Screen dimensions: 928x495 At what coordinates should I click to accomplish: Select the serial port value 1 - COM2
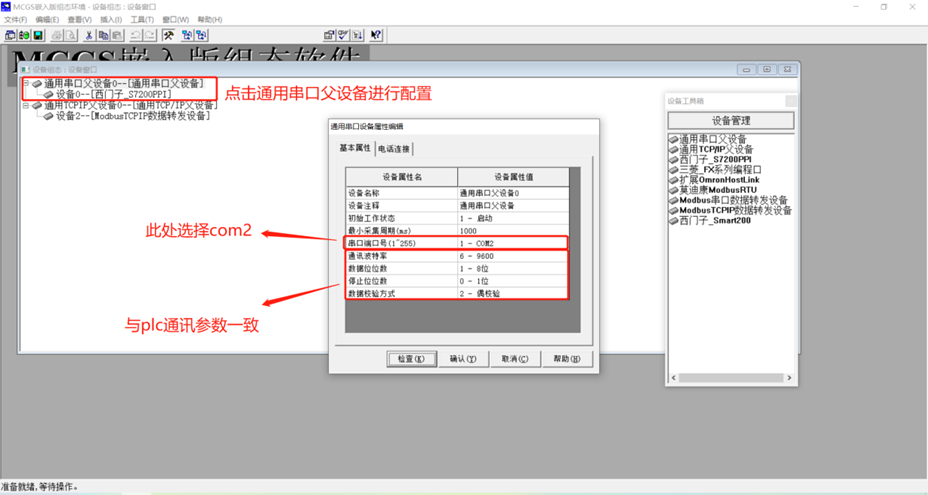pos(513,243)
